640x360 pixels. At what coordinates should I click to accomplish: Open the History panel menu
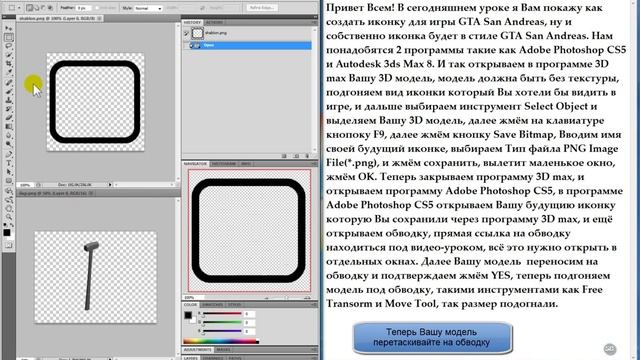[x=314, y=22]
